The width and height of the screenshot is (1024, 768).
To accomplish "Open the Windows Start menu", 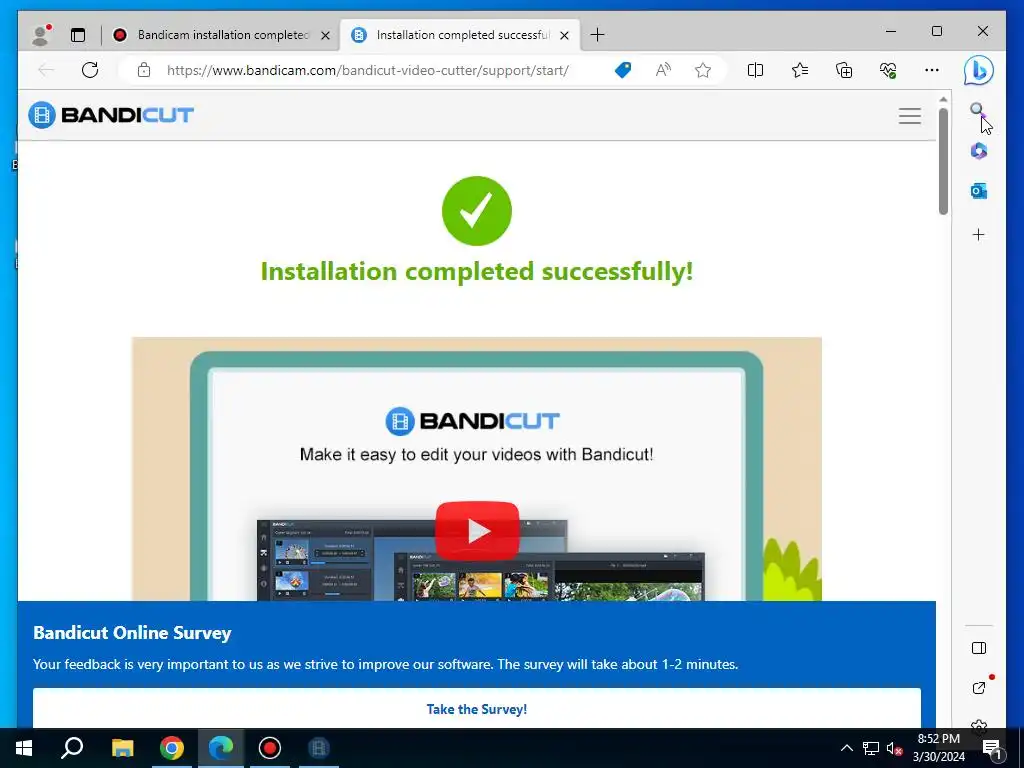I will [x=24, y=748].
